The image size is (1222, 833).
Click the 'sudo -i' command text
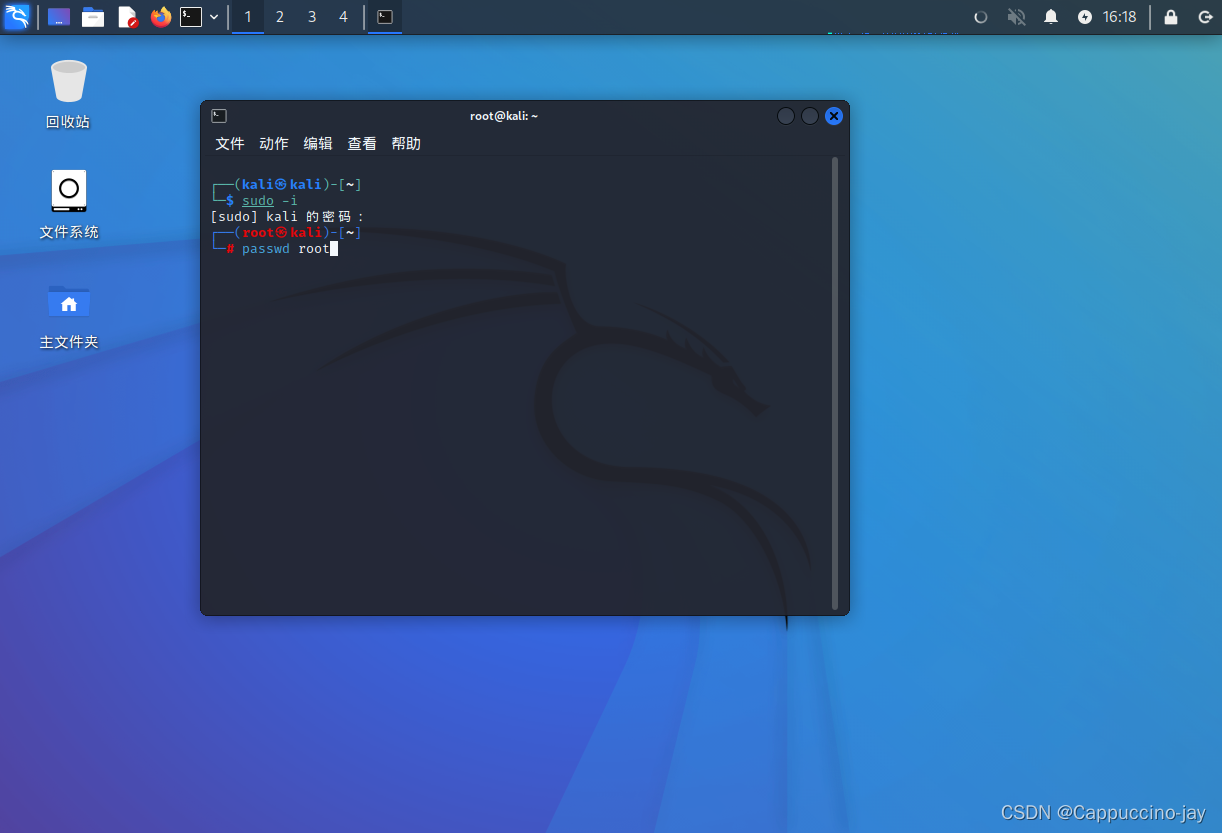point(270,201)
